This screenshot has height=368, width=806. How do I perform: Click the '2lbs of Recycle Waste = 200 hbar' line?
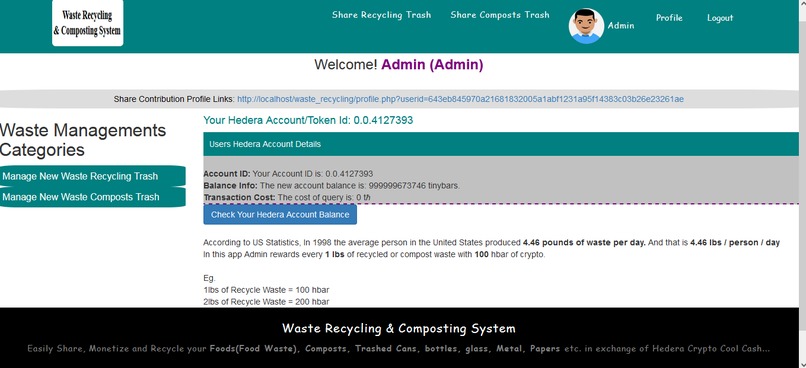point(266,302)
